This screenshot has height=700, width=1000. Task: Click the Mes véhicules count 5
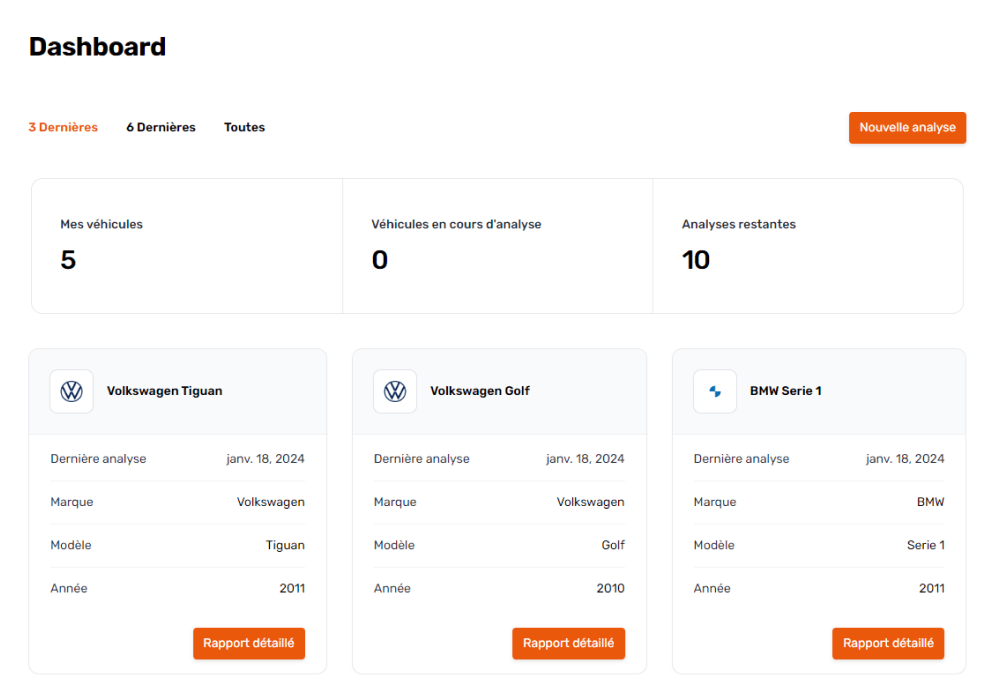tap(68, 260)
